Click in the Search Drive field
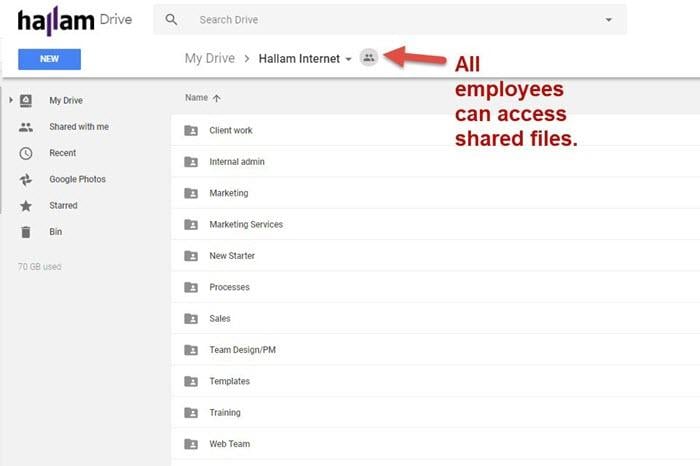 [390, 20]
